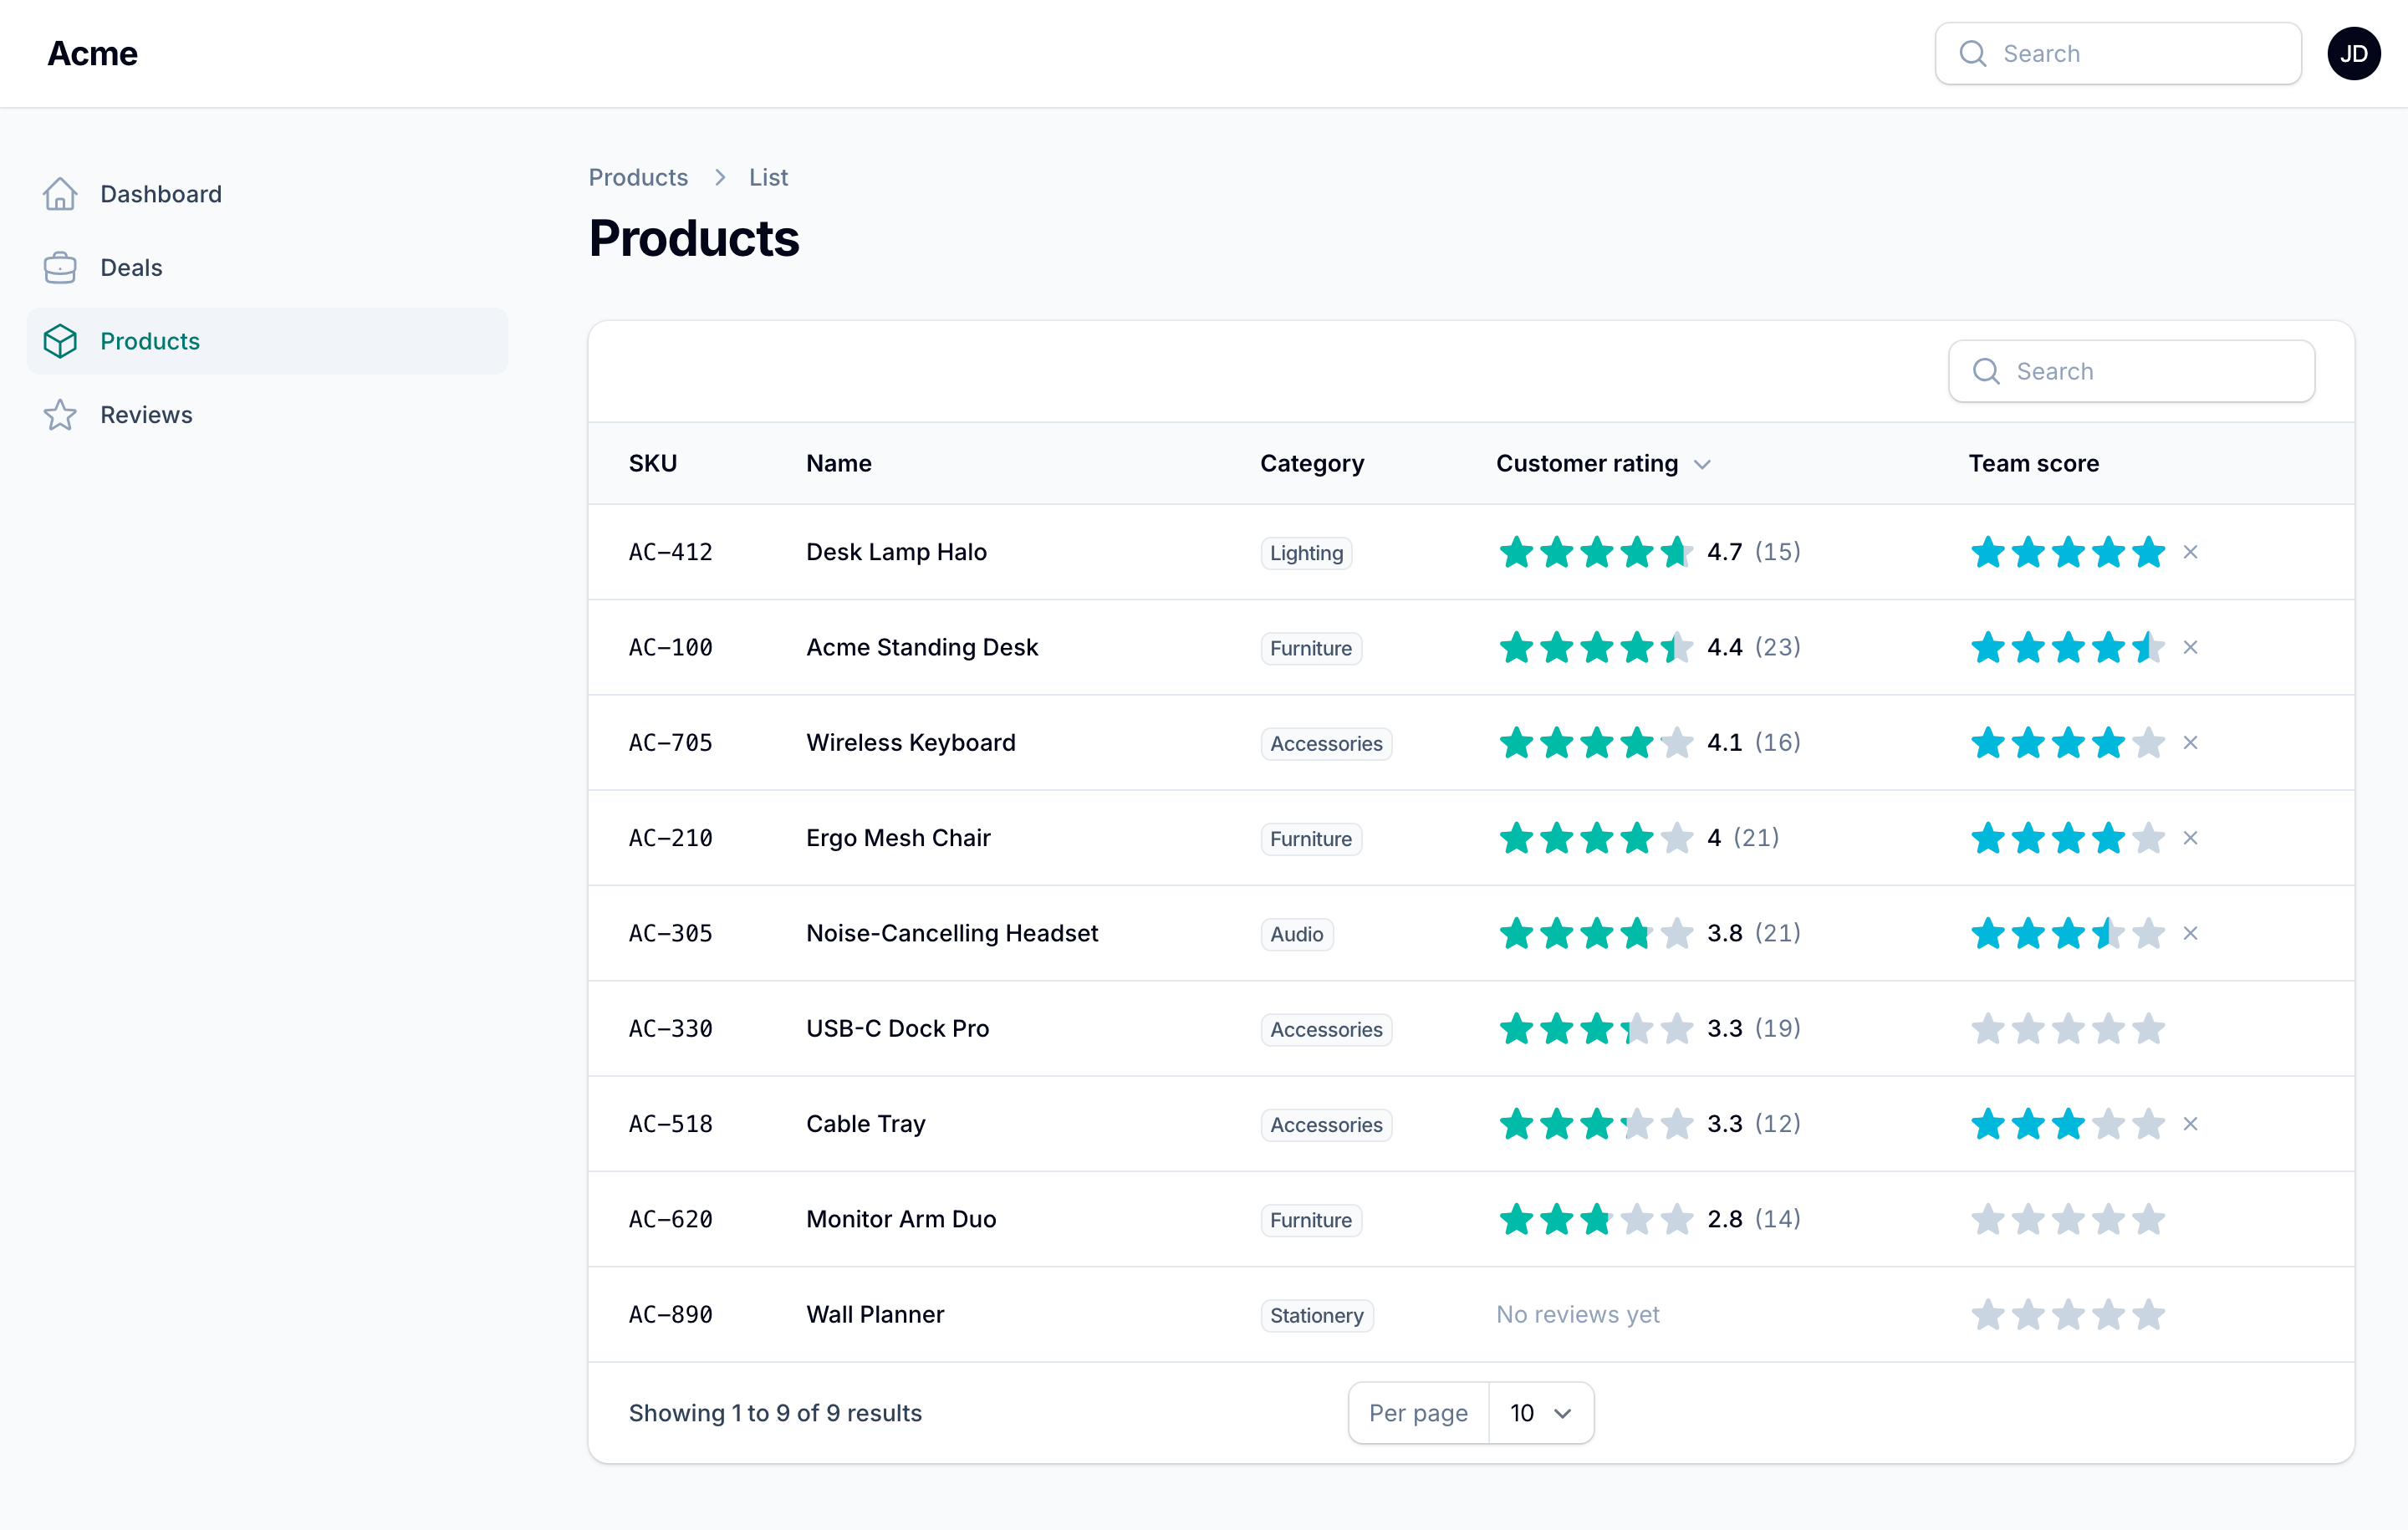Open Dashboard from the sidebar
Viewport: 2408px width, 1530px height.
pyautogui.click(x=267, y=194)
